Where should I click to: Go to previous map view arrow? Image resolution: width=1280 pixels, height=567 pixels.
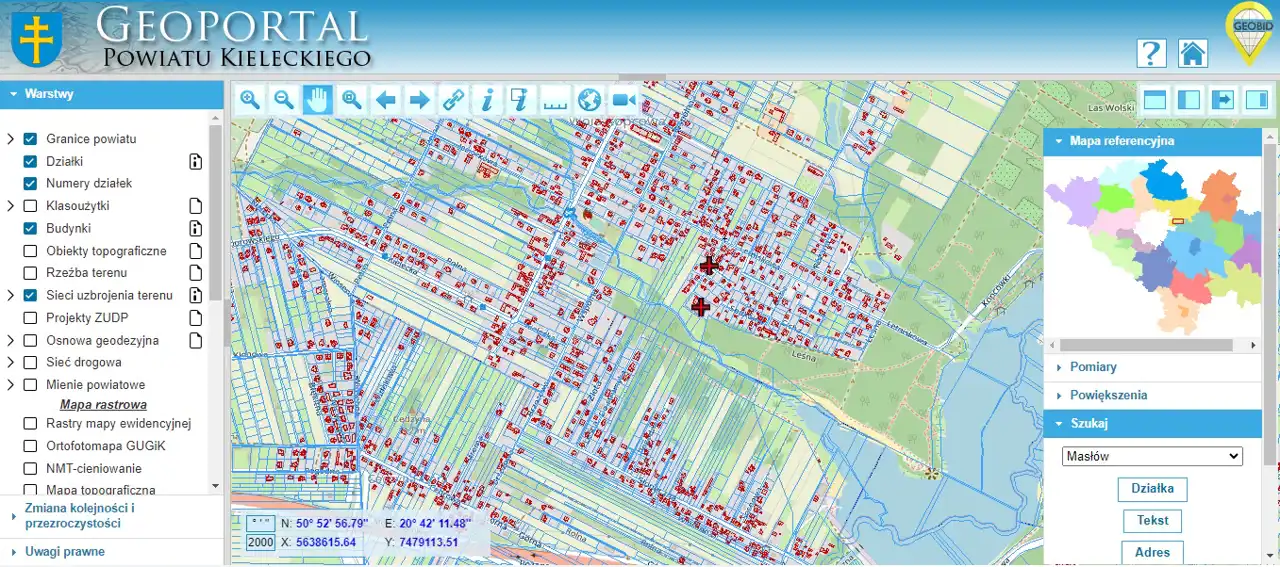pos(386,100)
